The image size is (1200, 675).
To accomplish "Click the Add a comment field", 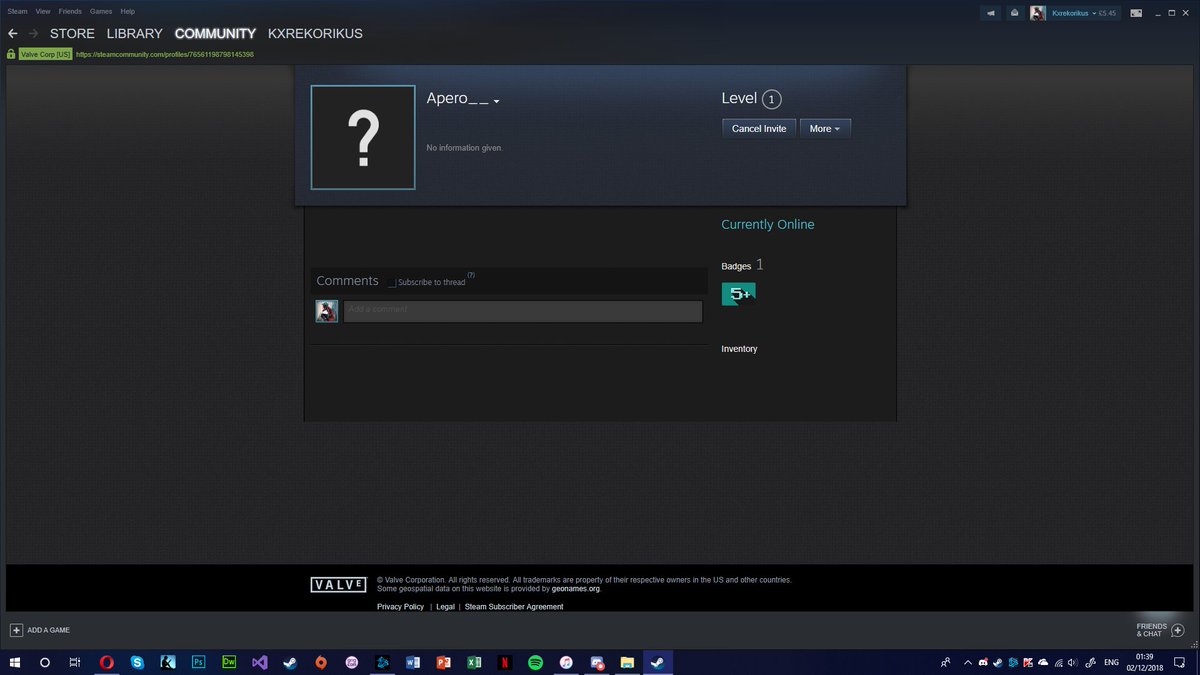I will [523, 311].
